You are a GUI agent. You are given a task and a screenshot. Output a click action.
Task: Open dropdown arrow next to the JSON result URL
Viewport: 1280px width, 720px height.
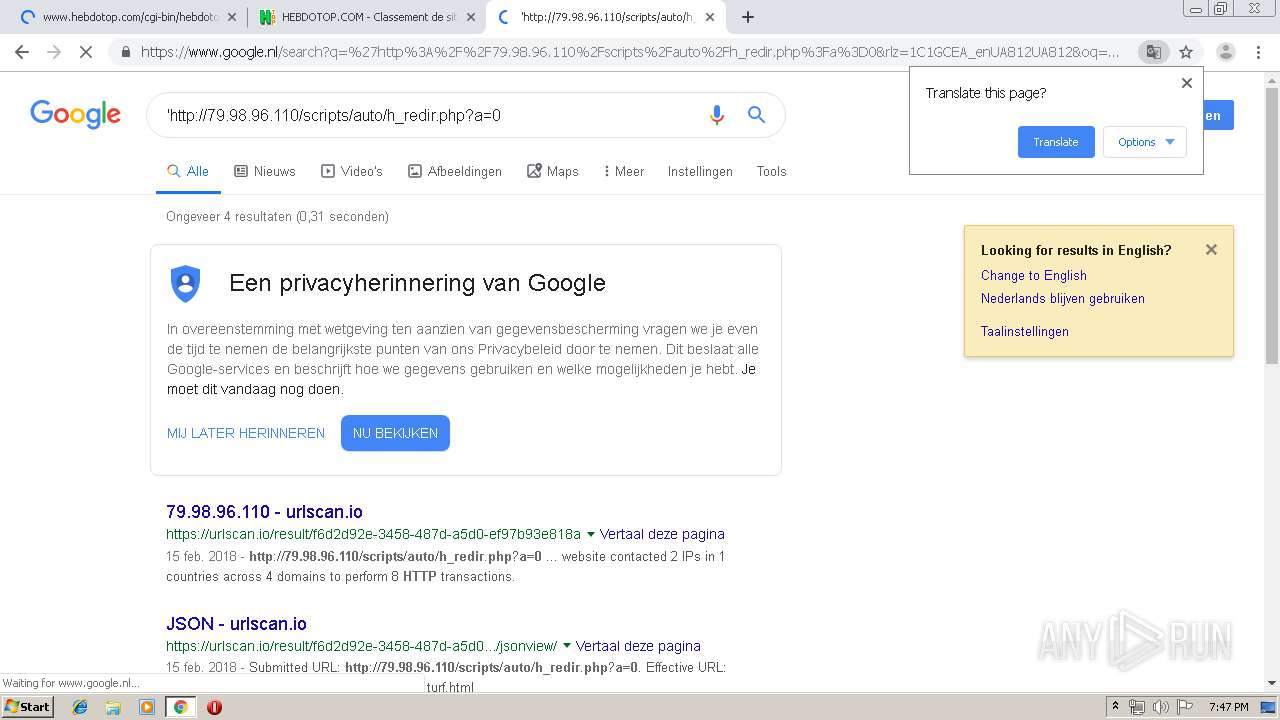point(567,646)
